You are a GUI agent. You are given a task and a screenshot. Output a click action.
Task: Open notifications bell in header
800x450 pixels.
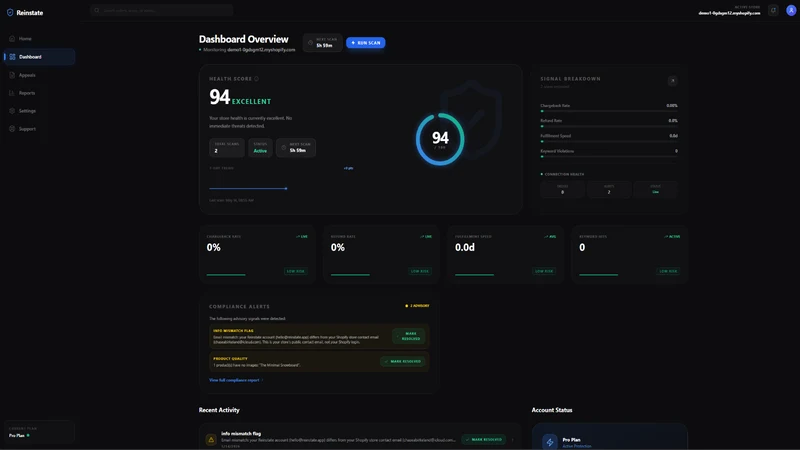[x=773, y=10]
